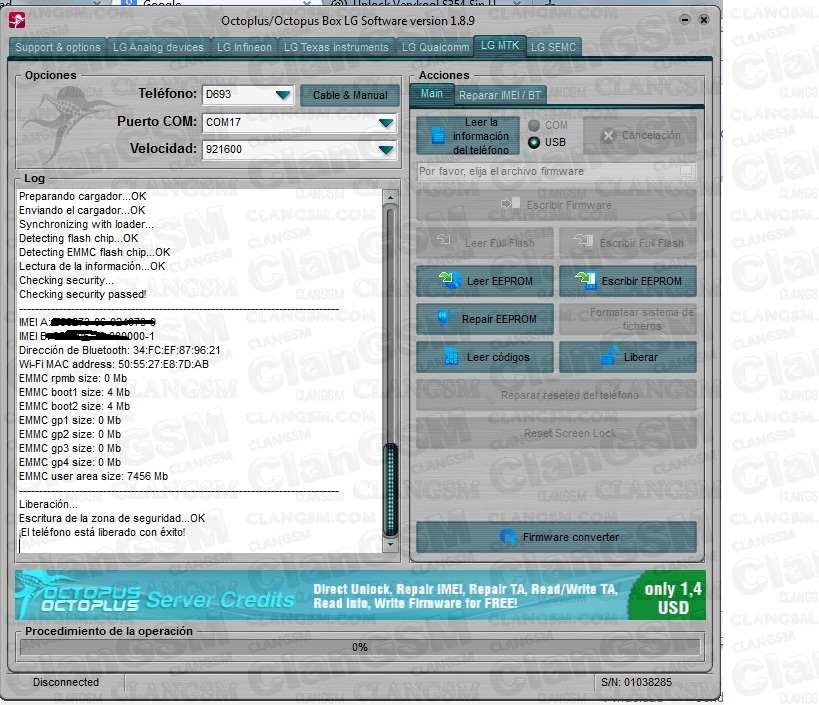Click the Firmware converter button
Viewport: 819px width, 705px height.
[x=556, y=537]
